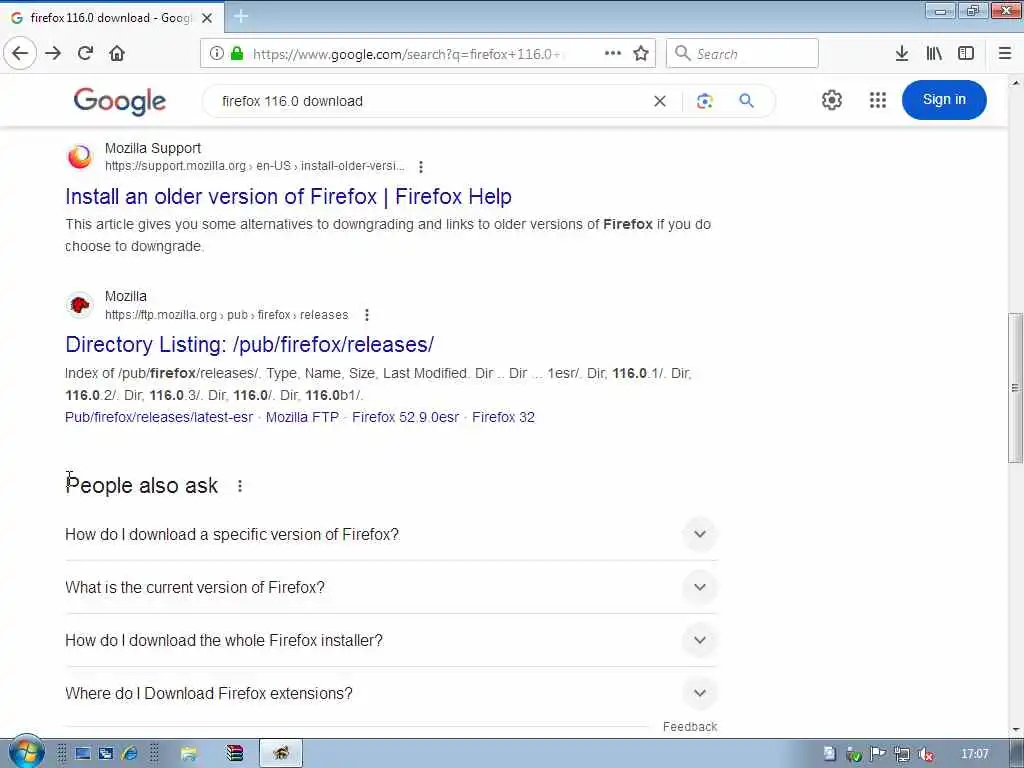Click the Firefox toolbar Search box
1024x768 pixels.
click(742, 54)
